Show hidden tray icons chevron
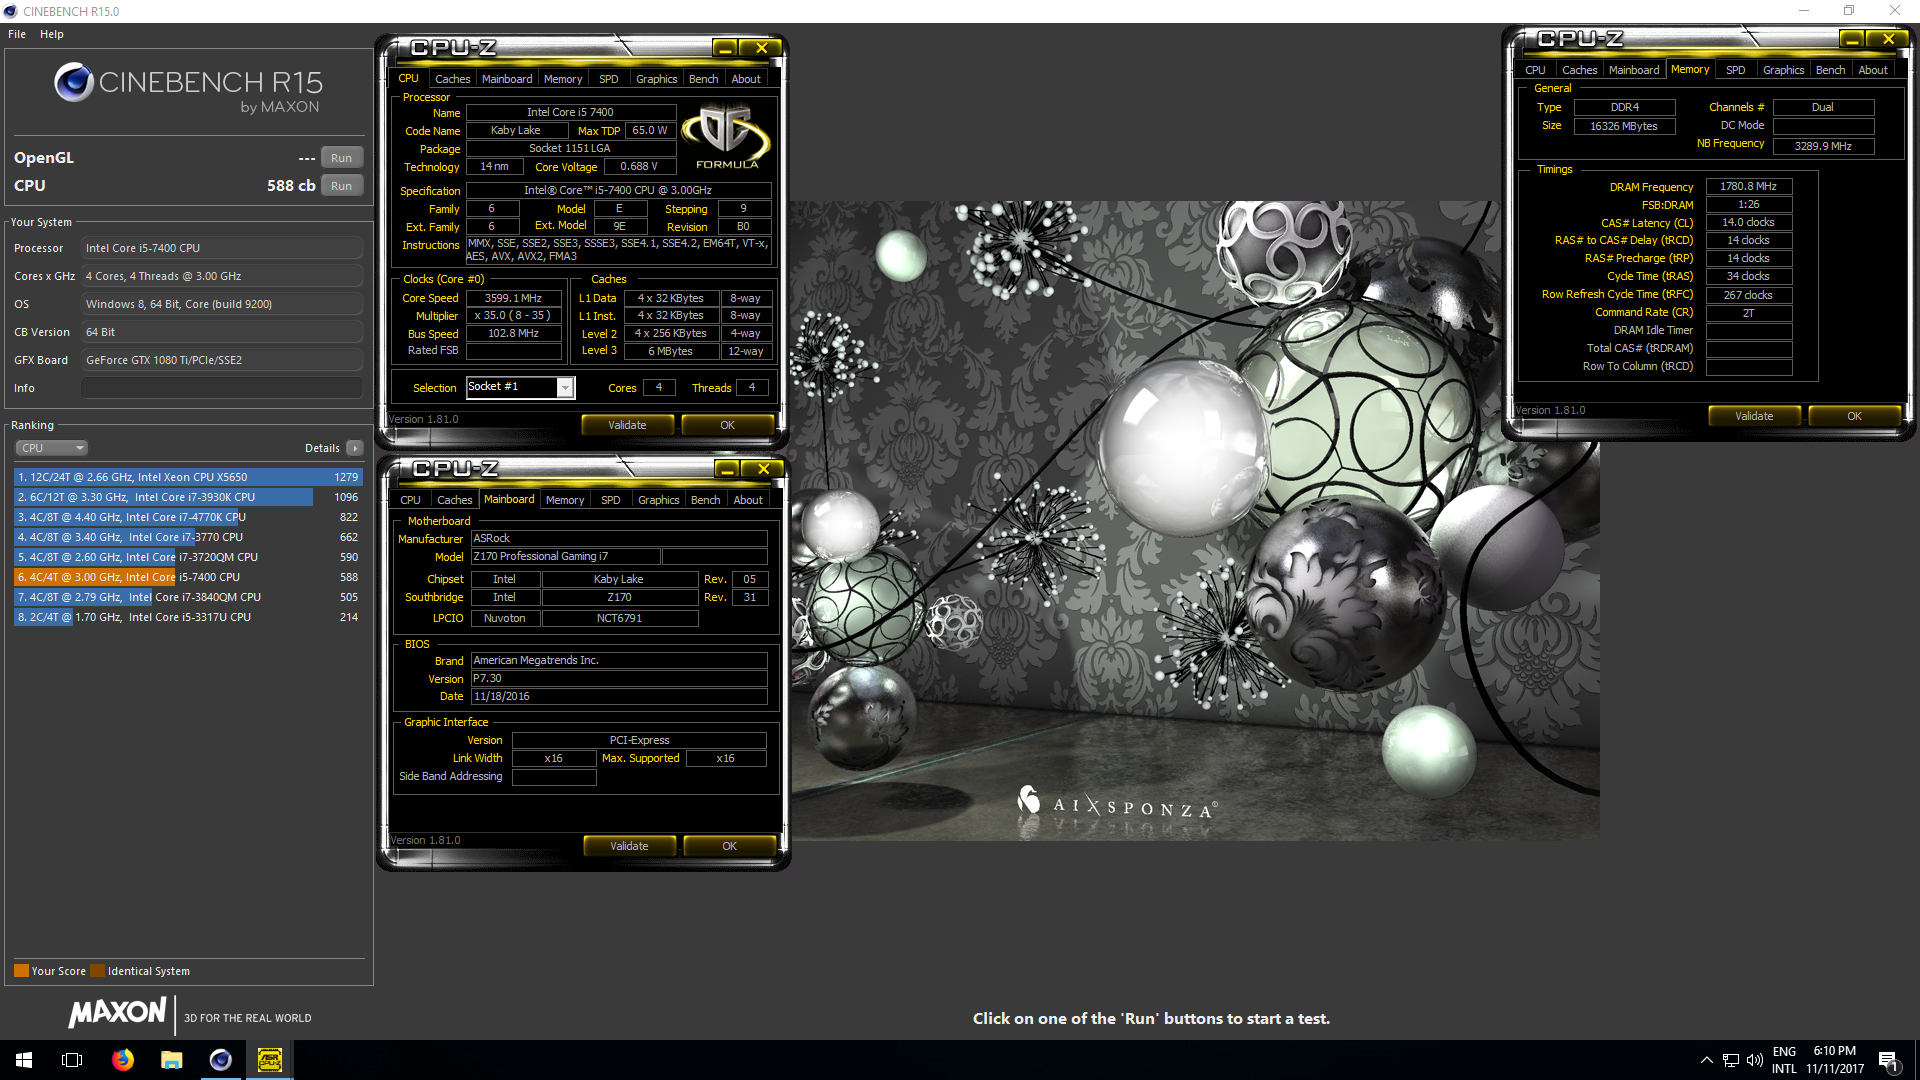The width and height of the screenshot is (1920, 1080). 1707,1060
